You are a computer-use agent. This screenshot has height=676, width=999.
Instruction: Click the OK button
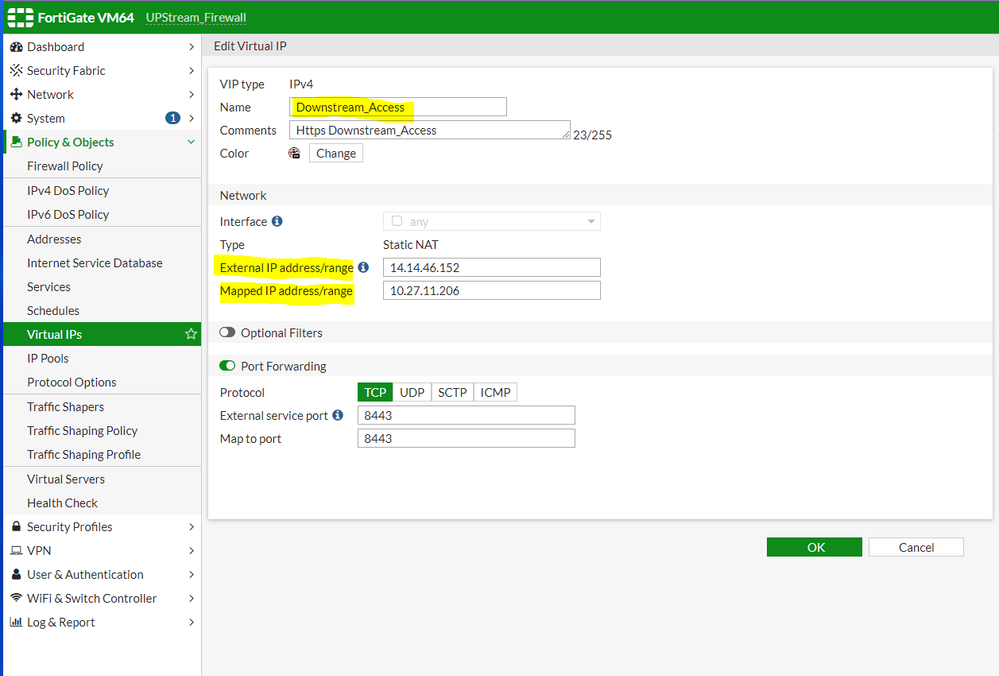pyautogui.click(x=814, y=547)
